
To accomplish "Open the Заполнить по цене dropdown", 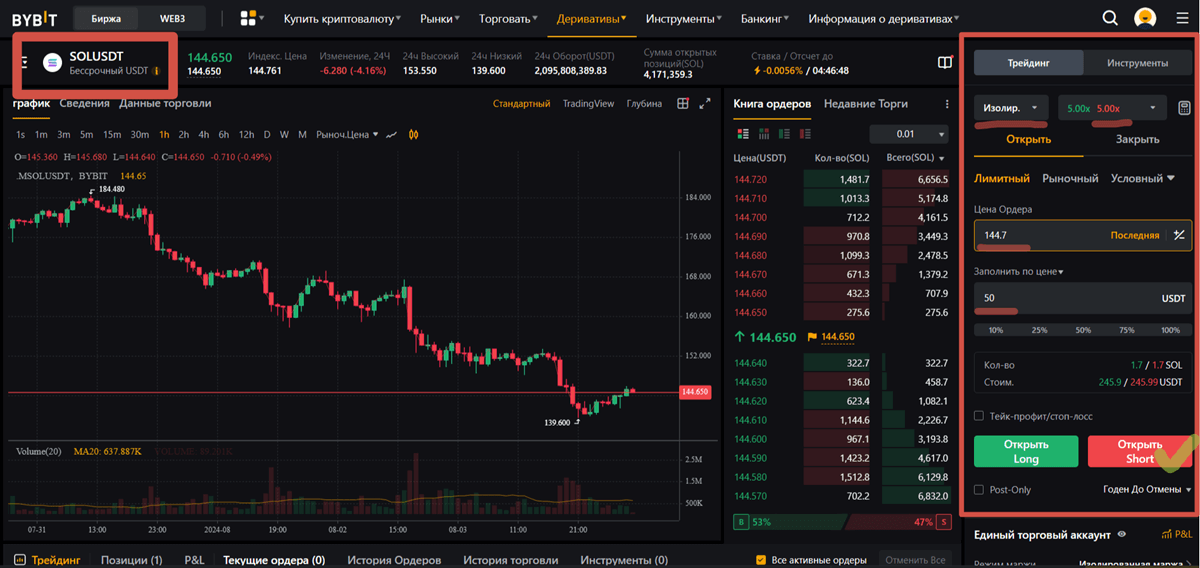I will [1018, 271].
